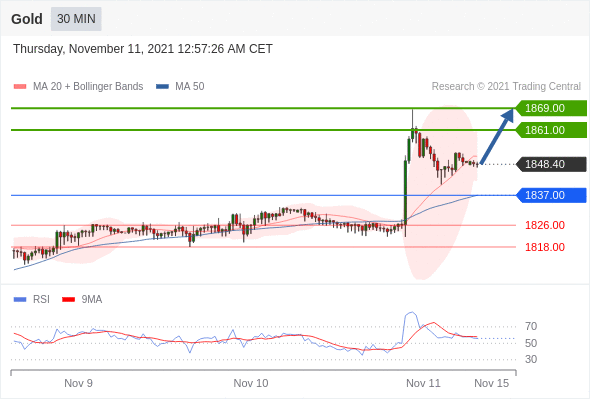Image resolution: width=590 pixels, height=400 pixels.
Task: Click the Nov 10 date axis label
Action: pyautogui.click(x=251, y=383)
